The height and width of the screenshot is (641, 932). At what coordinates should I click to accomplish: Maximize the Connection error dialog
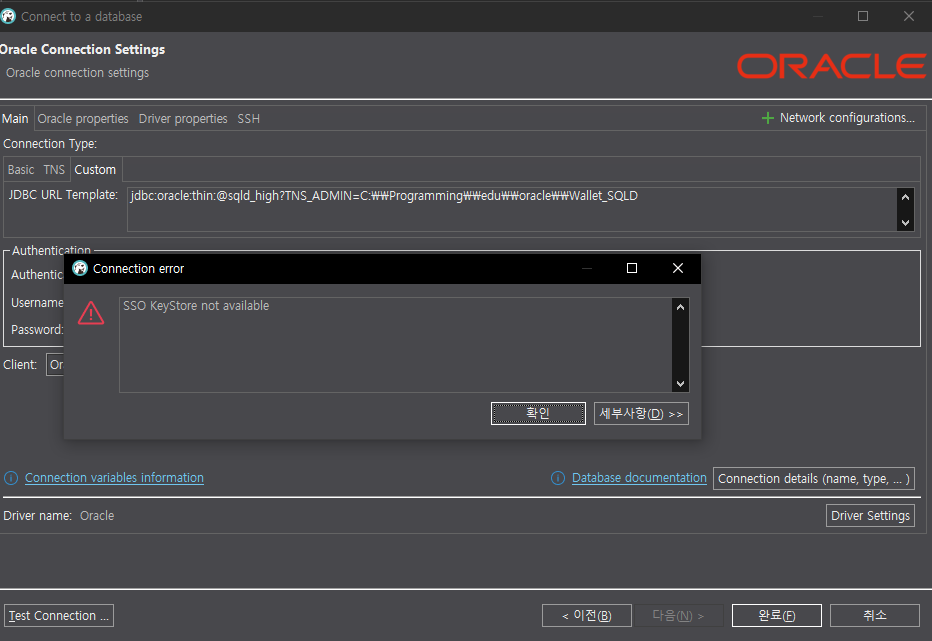[x=632, y=268]
